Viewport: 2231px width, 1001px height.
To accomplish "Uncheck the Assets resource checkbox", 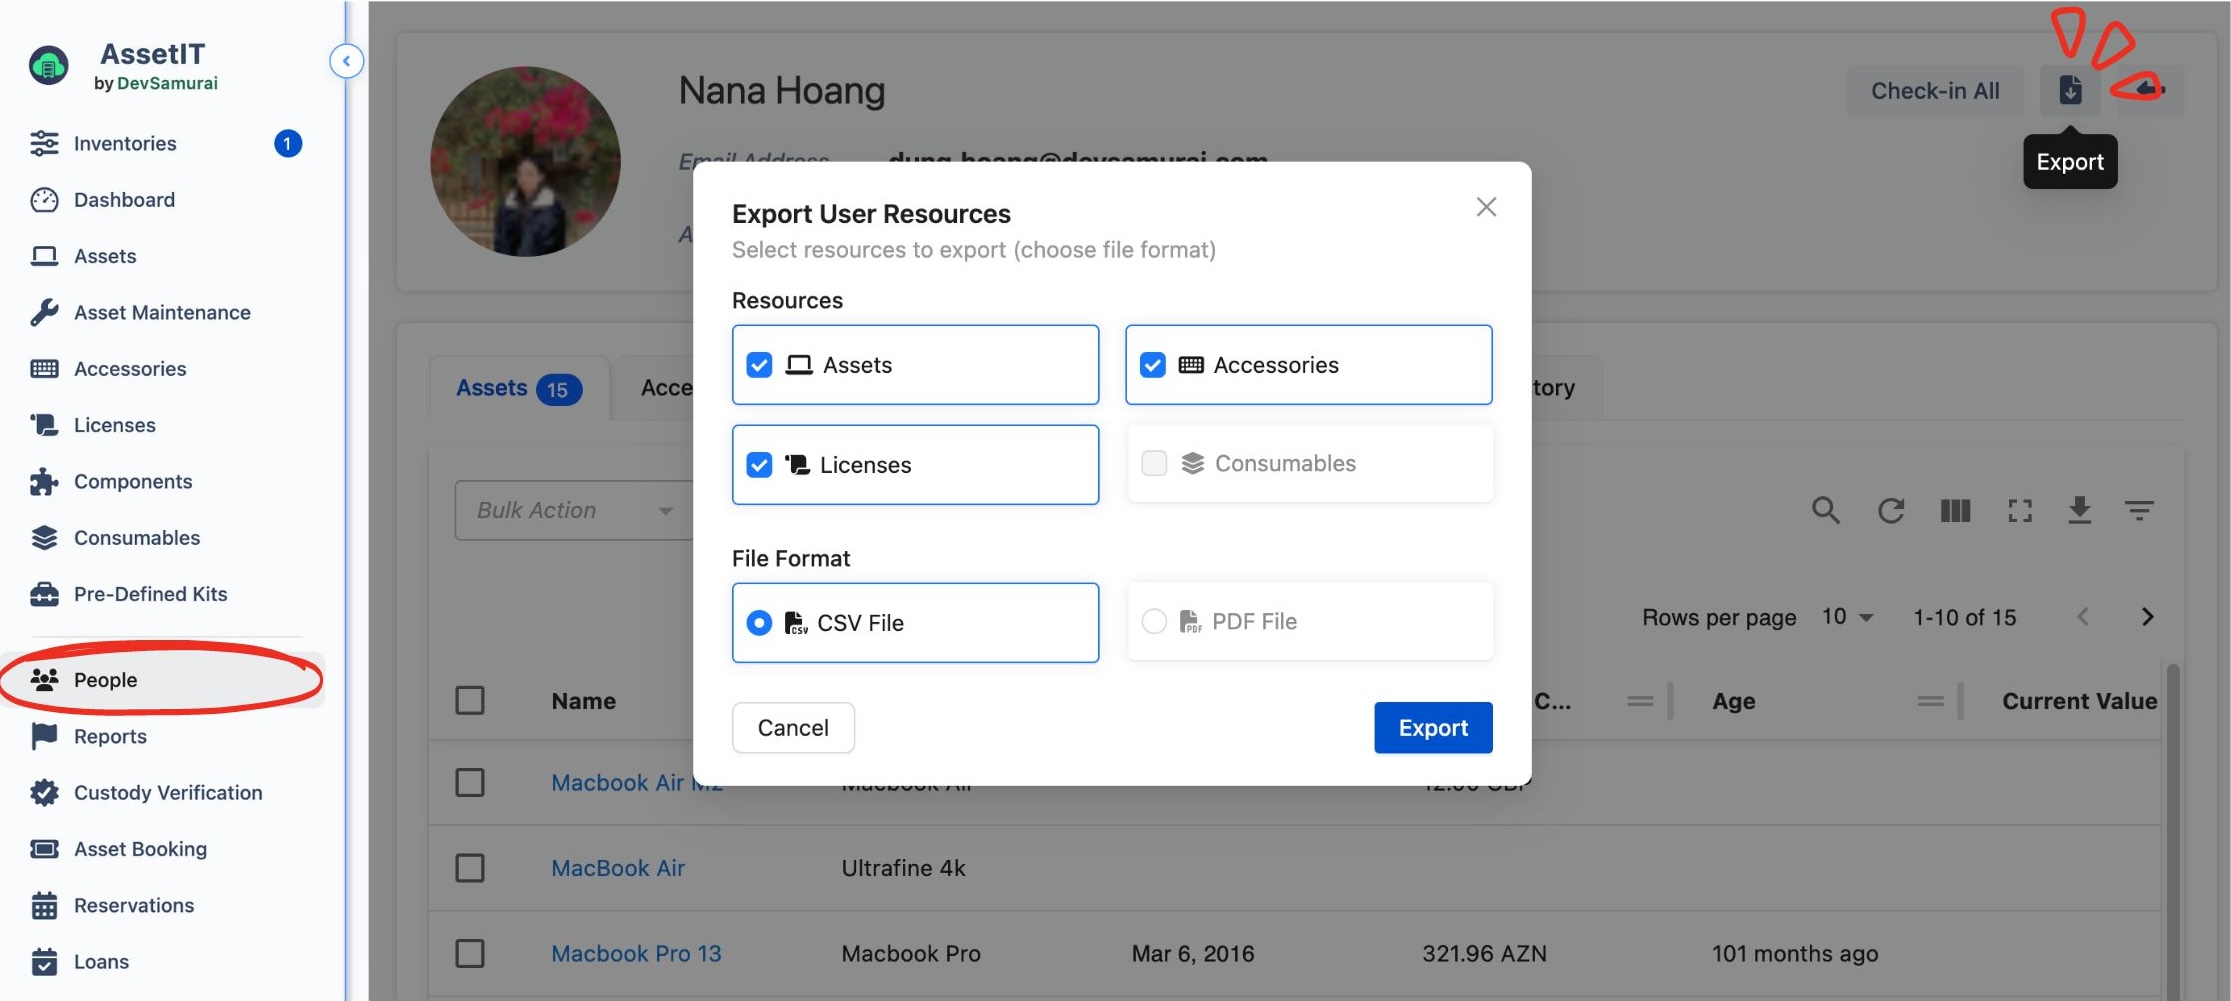I will pos(759,365).
